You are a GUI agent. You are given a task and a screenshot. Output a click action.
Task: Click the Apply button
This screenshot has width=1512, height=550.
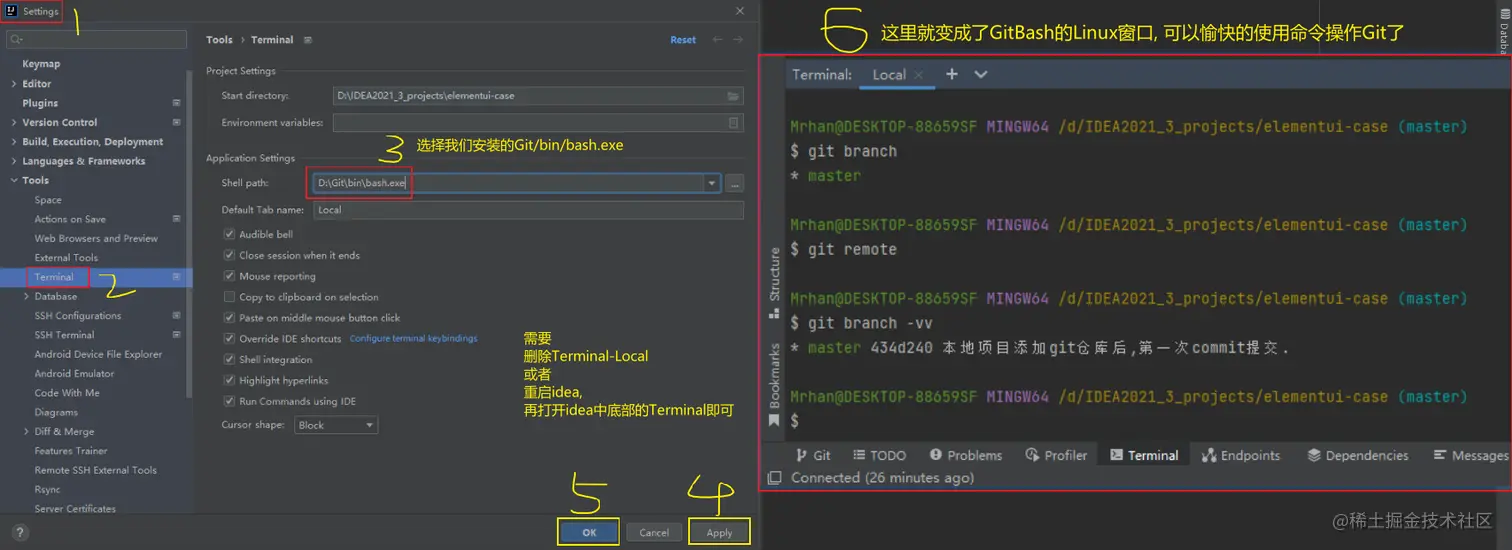[719, 533]
